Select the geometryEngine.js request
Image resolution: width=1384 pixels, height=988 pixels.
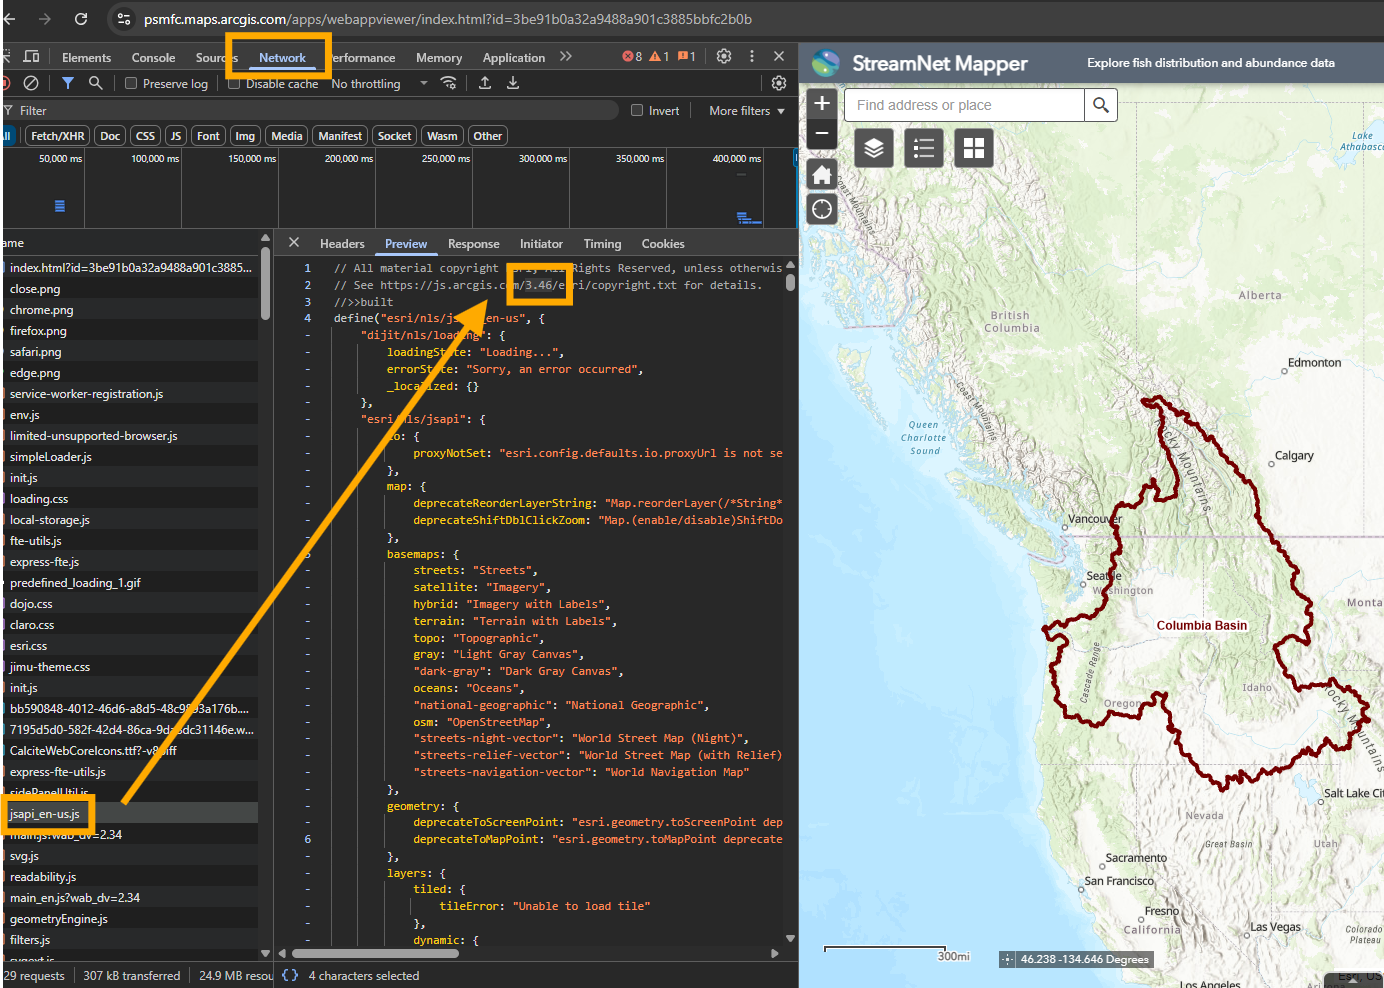(x=130, y=918)
